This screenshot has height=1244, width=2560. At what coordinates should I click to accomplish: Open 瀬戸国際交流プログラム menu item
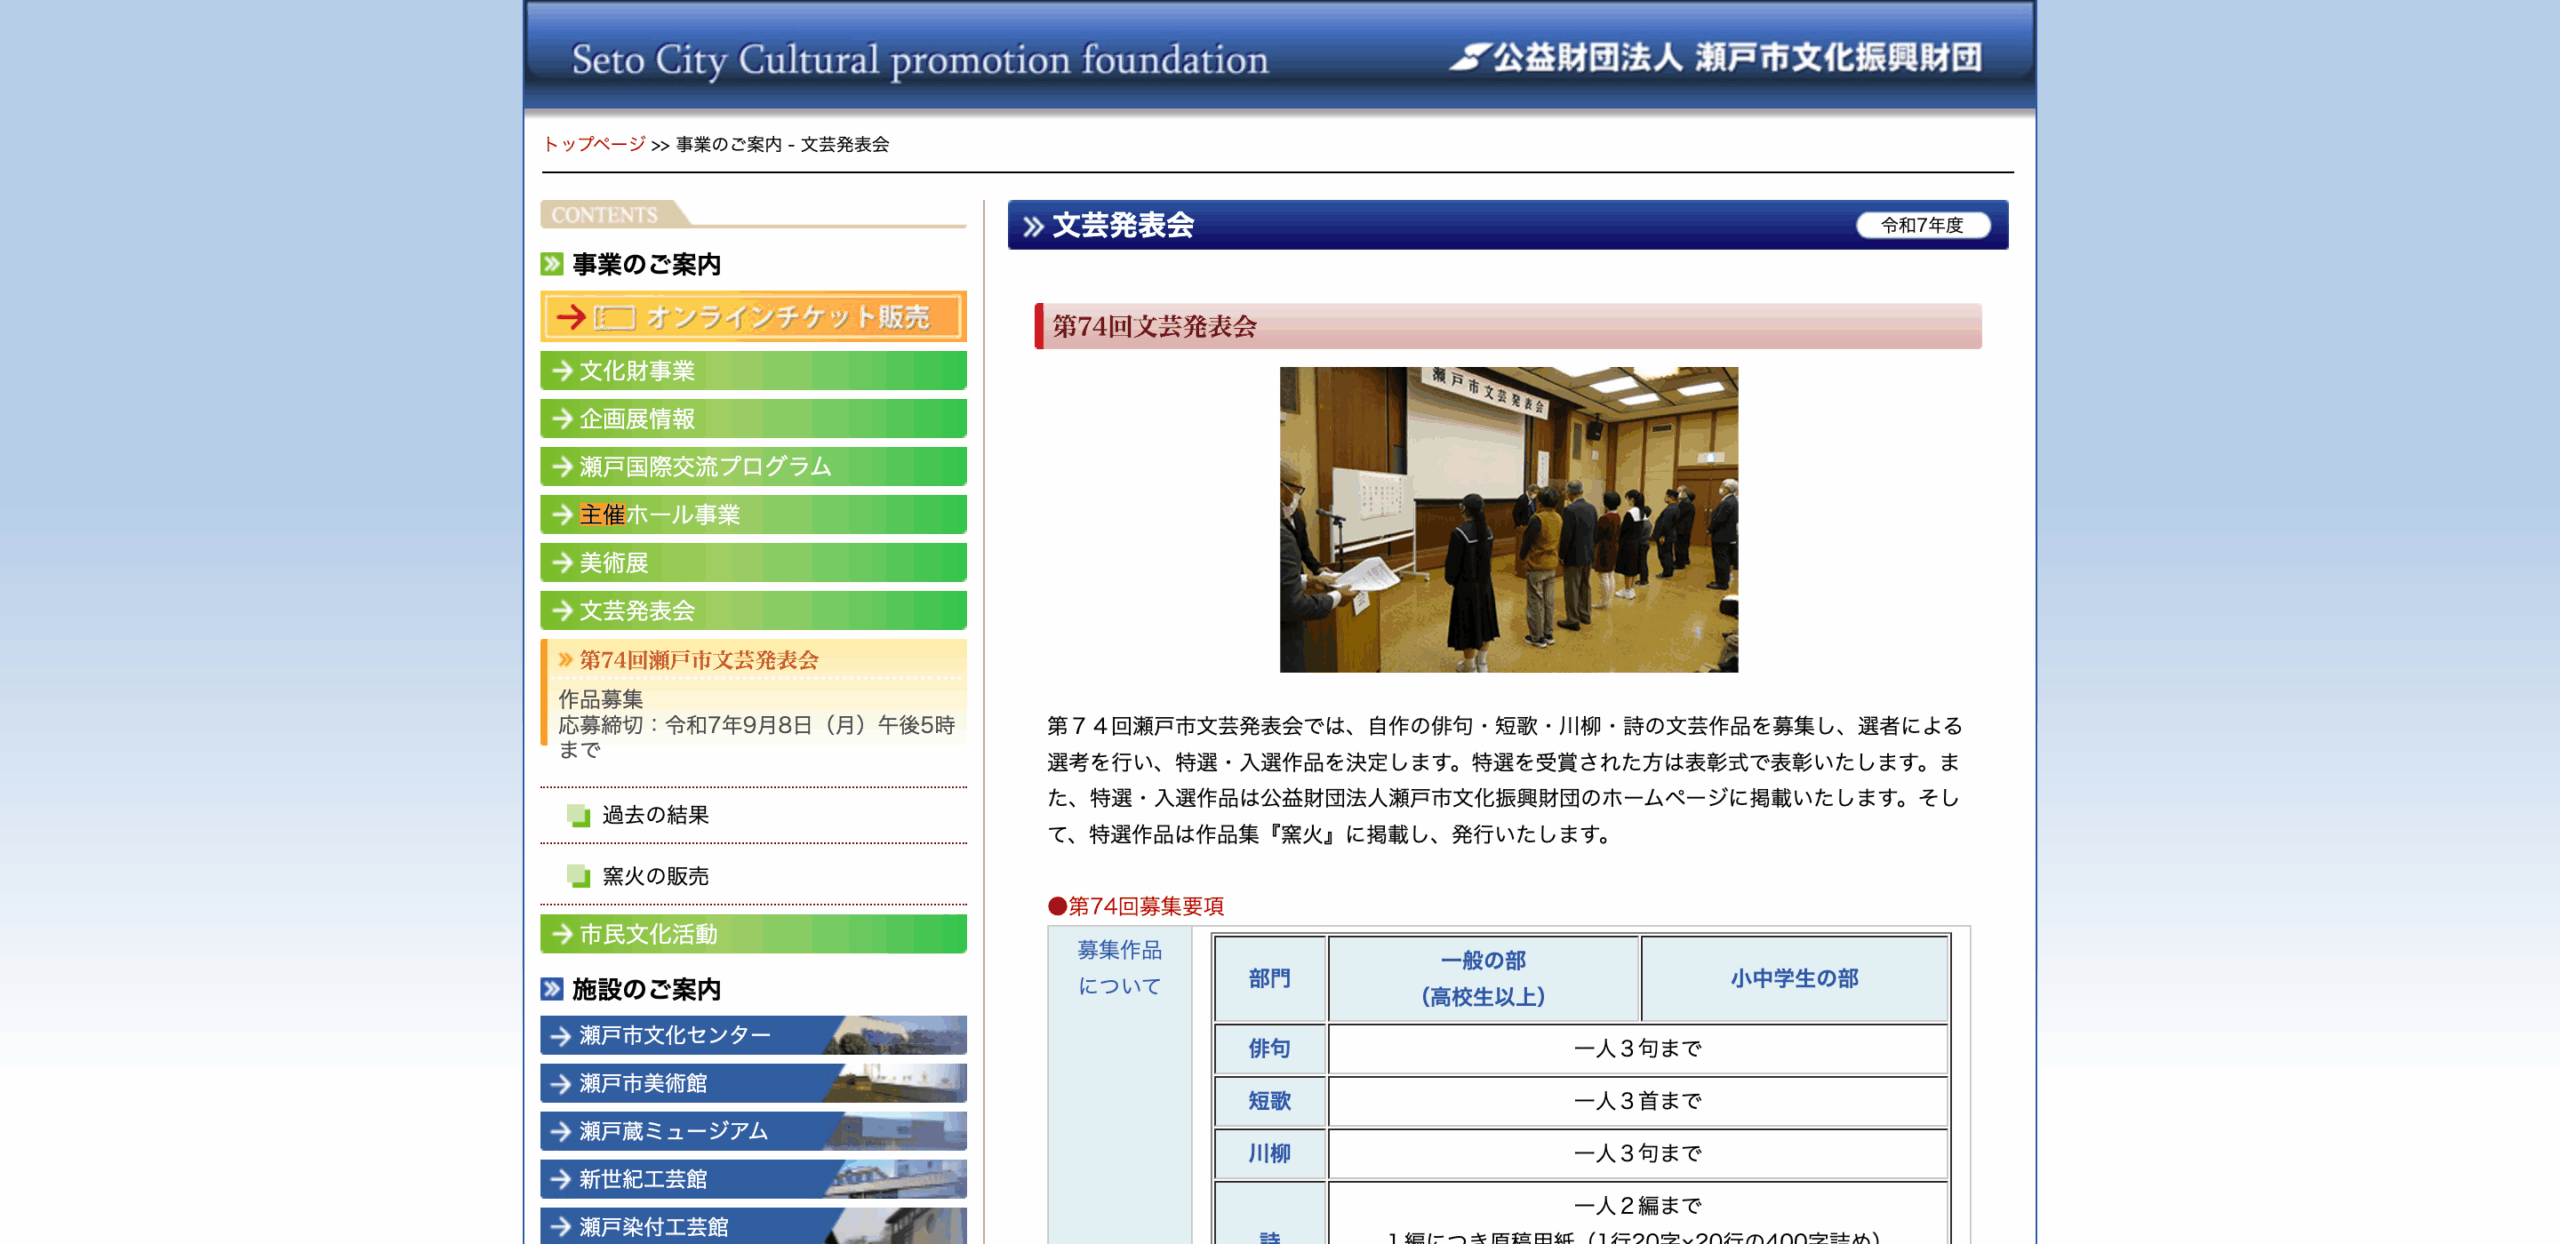pos(753,467)
